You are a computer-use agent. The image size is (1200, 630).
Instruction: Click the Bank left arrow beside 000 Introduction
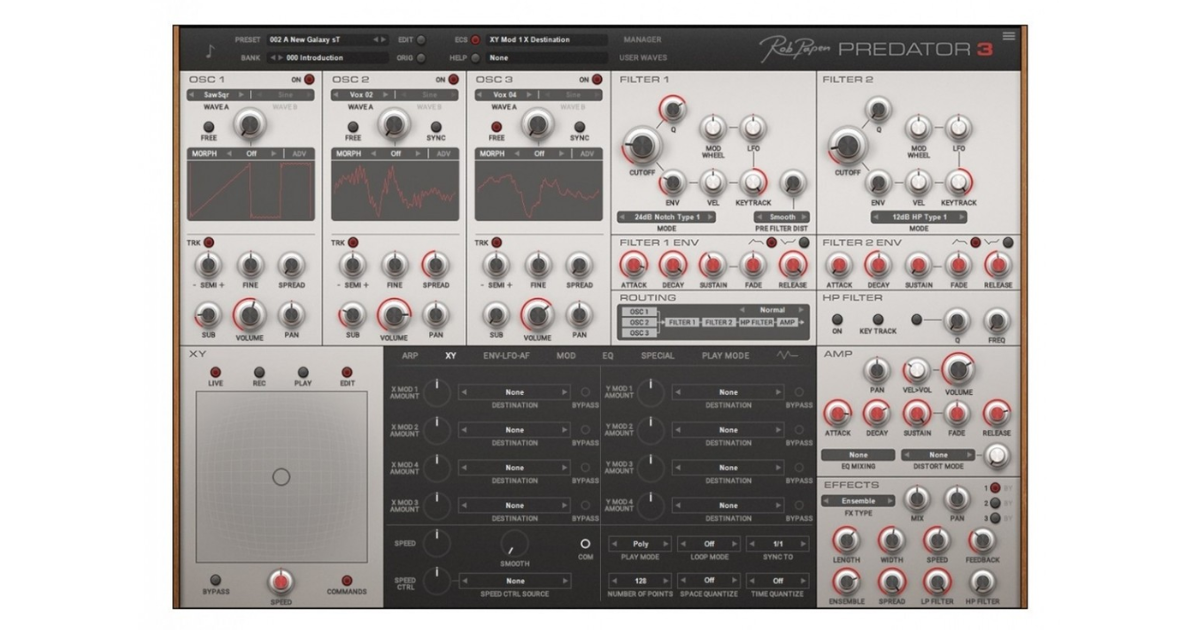click(271, 58)
